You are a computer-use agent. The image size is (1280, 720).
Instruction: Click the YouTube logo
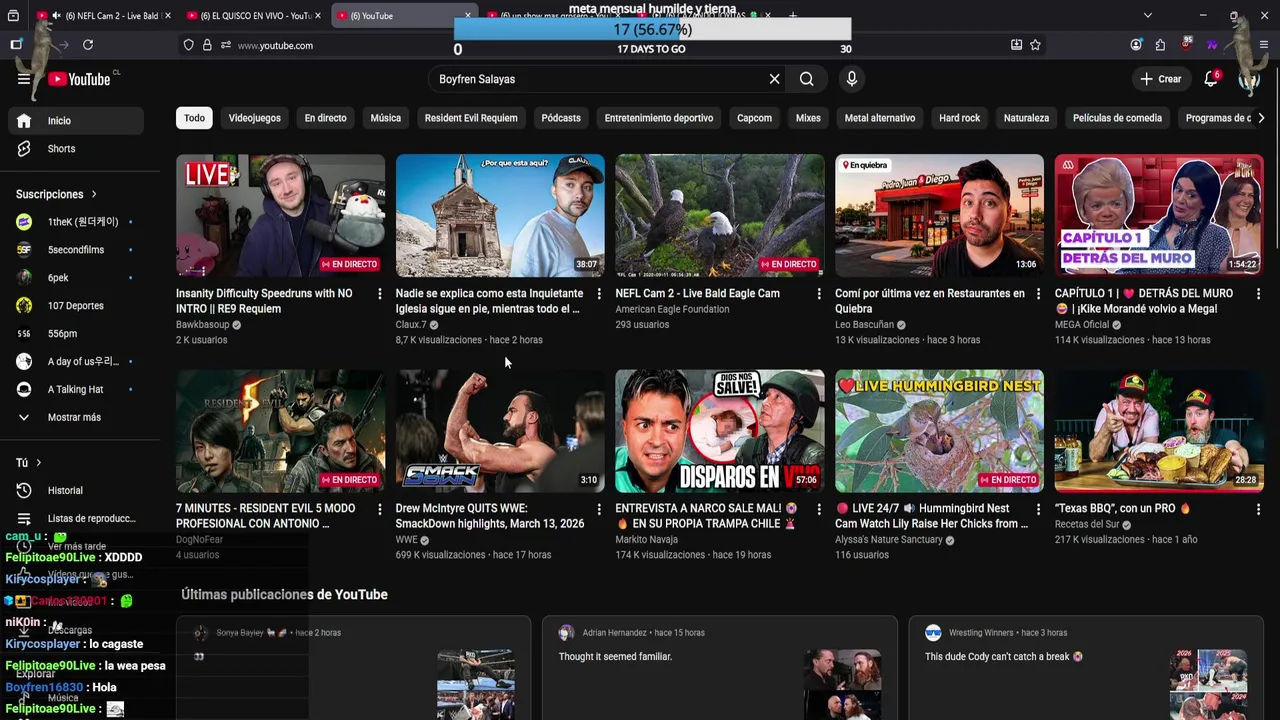coord(79,79)
